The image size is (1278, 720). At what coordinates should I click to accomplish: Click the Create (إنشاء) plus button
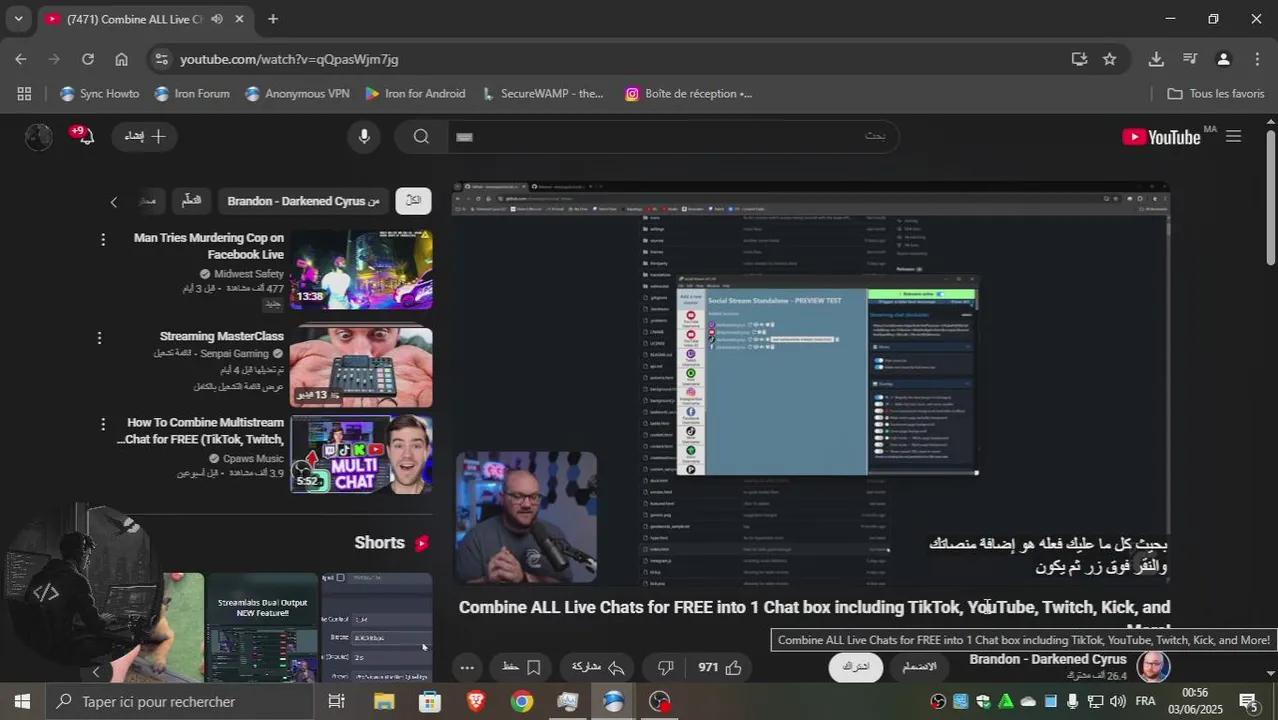coord(145,136)
